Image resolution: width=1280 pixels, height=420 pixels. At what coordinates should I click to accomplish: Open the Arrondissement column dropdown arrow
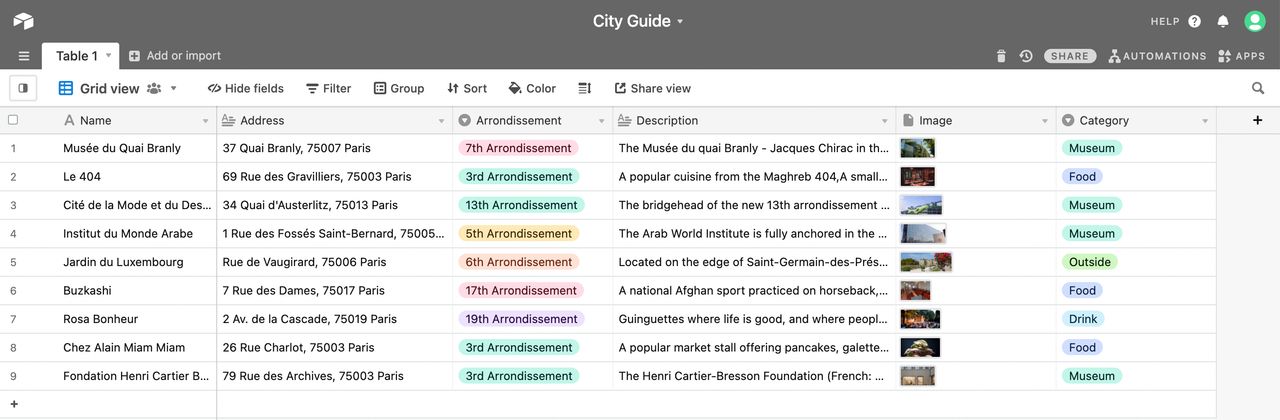point(602,121)
